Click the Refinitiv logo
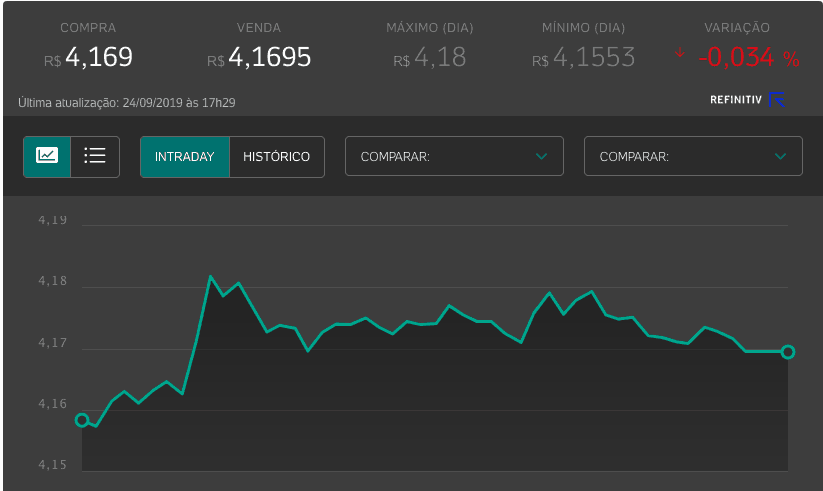Screen dimensions: 823x491 747,100
